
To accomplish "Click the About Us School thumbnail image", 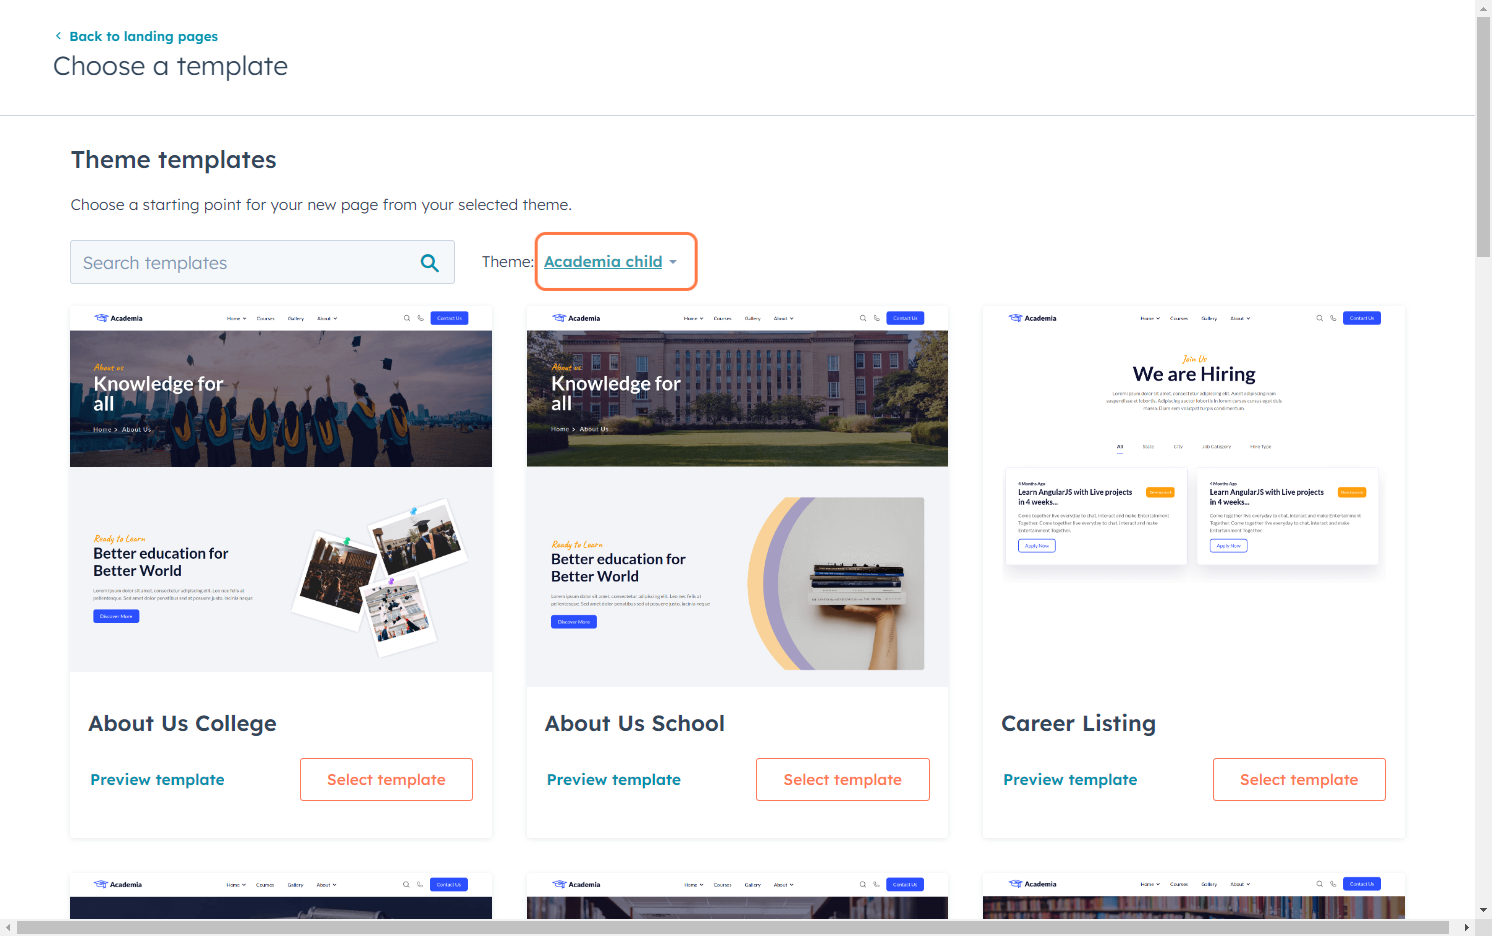I will tap(737, 496).
